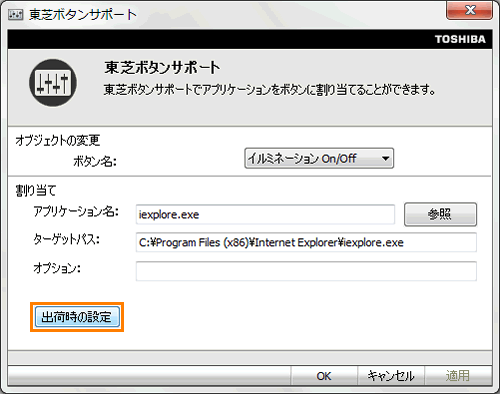Image resolution: width=500 pixels, height=394 pixels.
Task: Click the オプション: label
Action: coord(57,268)
